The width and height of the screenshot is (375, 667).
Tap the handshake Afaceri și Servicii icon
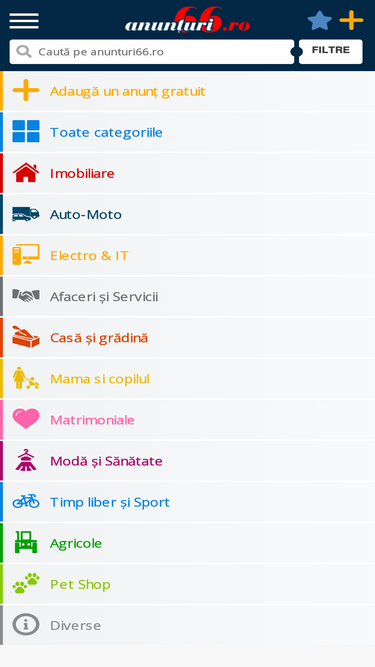point(26,296)
